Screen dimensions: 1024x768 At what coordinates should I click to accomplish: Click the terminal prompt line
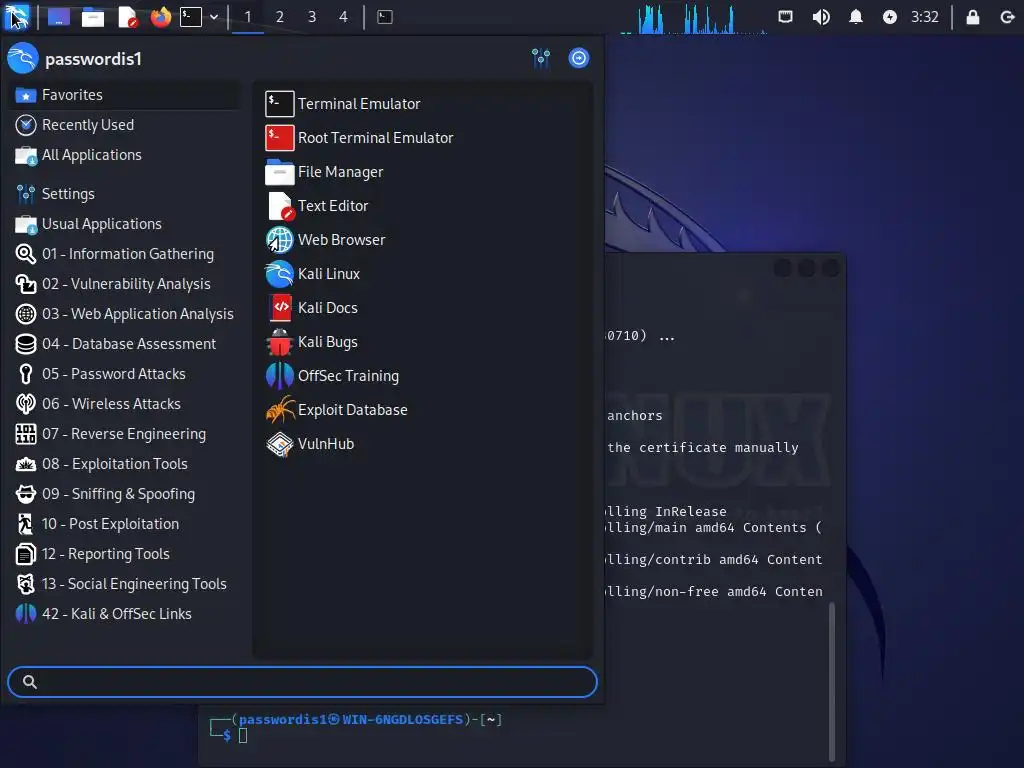[356, 728]
